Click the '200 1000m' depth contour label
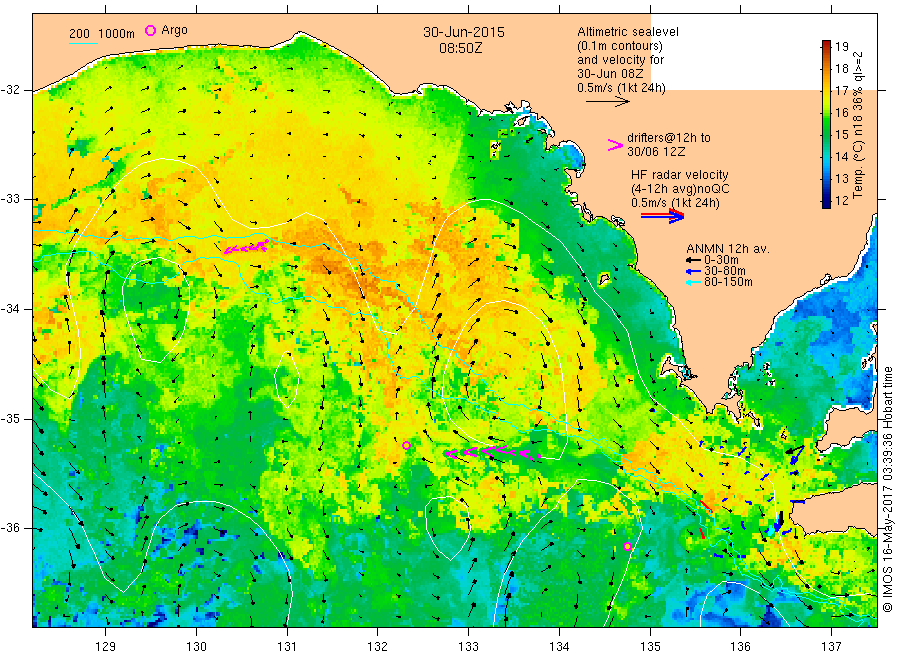900x660 pixels. point(102,34)
